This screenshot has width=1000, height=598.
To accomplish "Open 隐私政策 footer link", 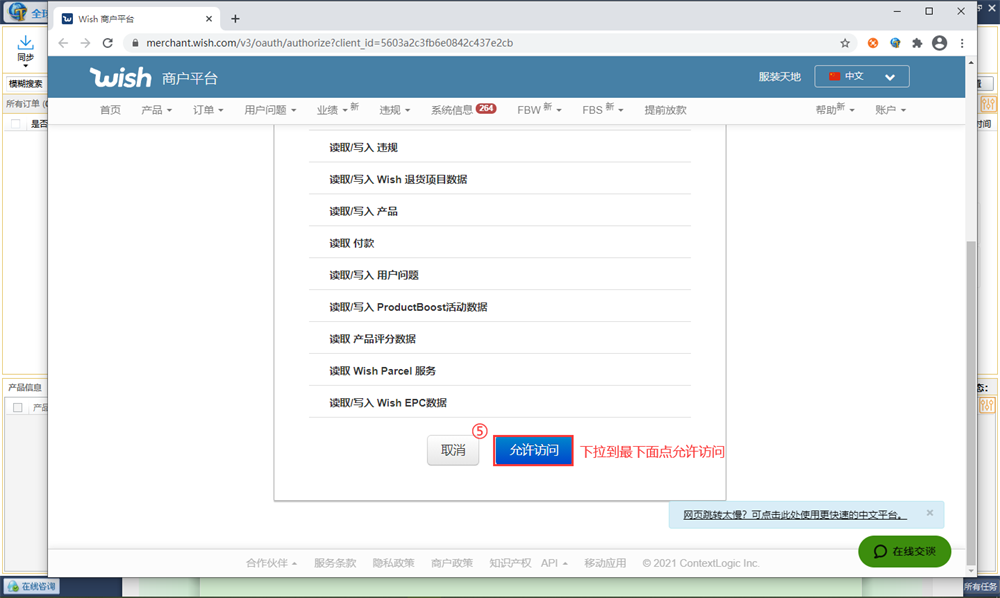I will [x=393, y=563].
